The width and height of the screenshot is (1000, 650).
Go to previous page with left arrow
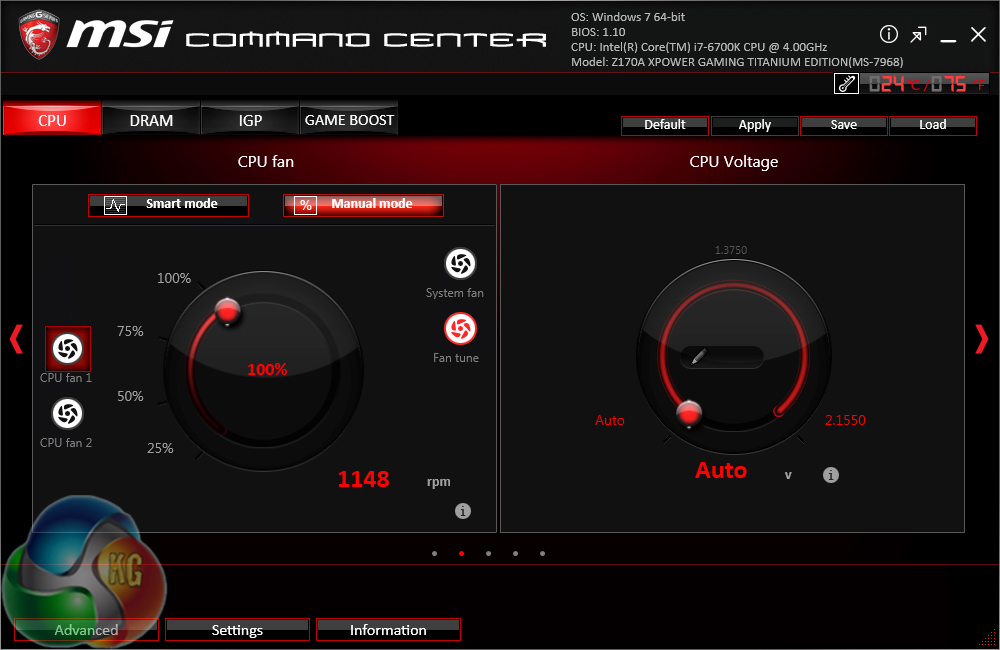tap(17, 339)
